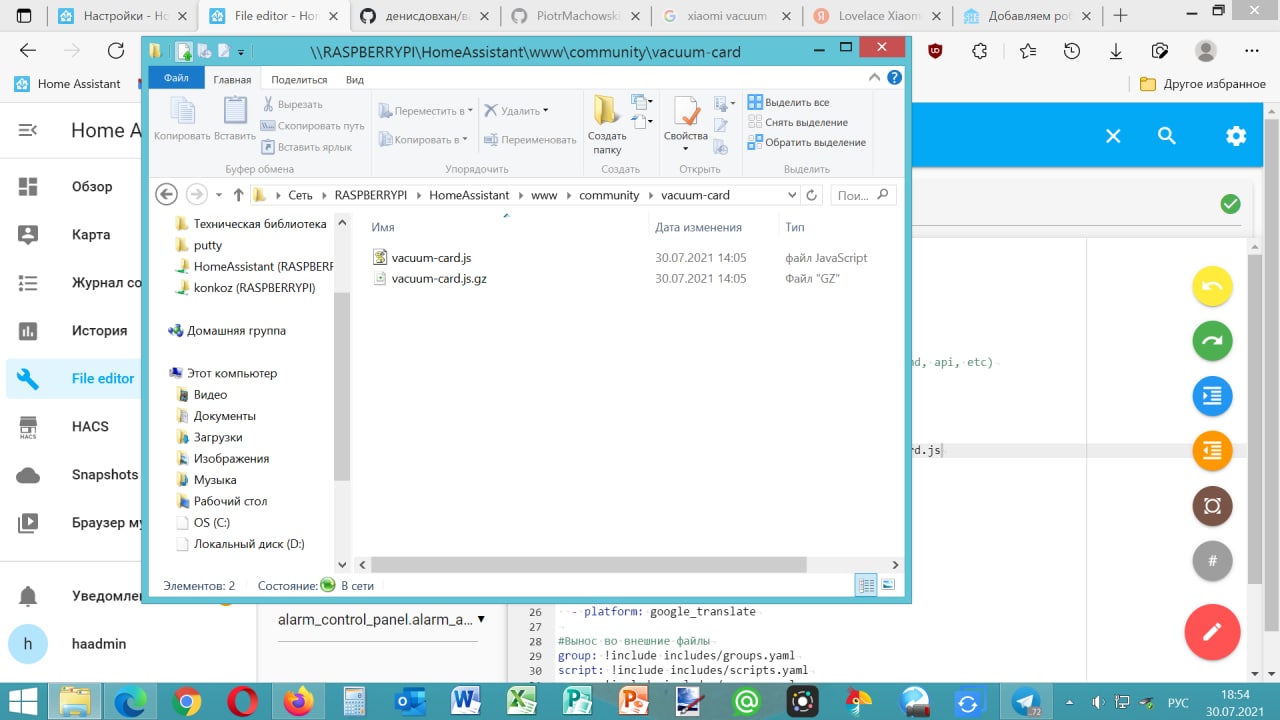Open Snapshots in Home Assistant sidebar
The height and width of the screenshot is (720, 1280).
(105, 474)
